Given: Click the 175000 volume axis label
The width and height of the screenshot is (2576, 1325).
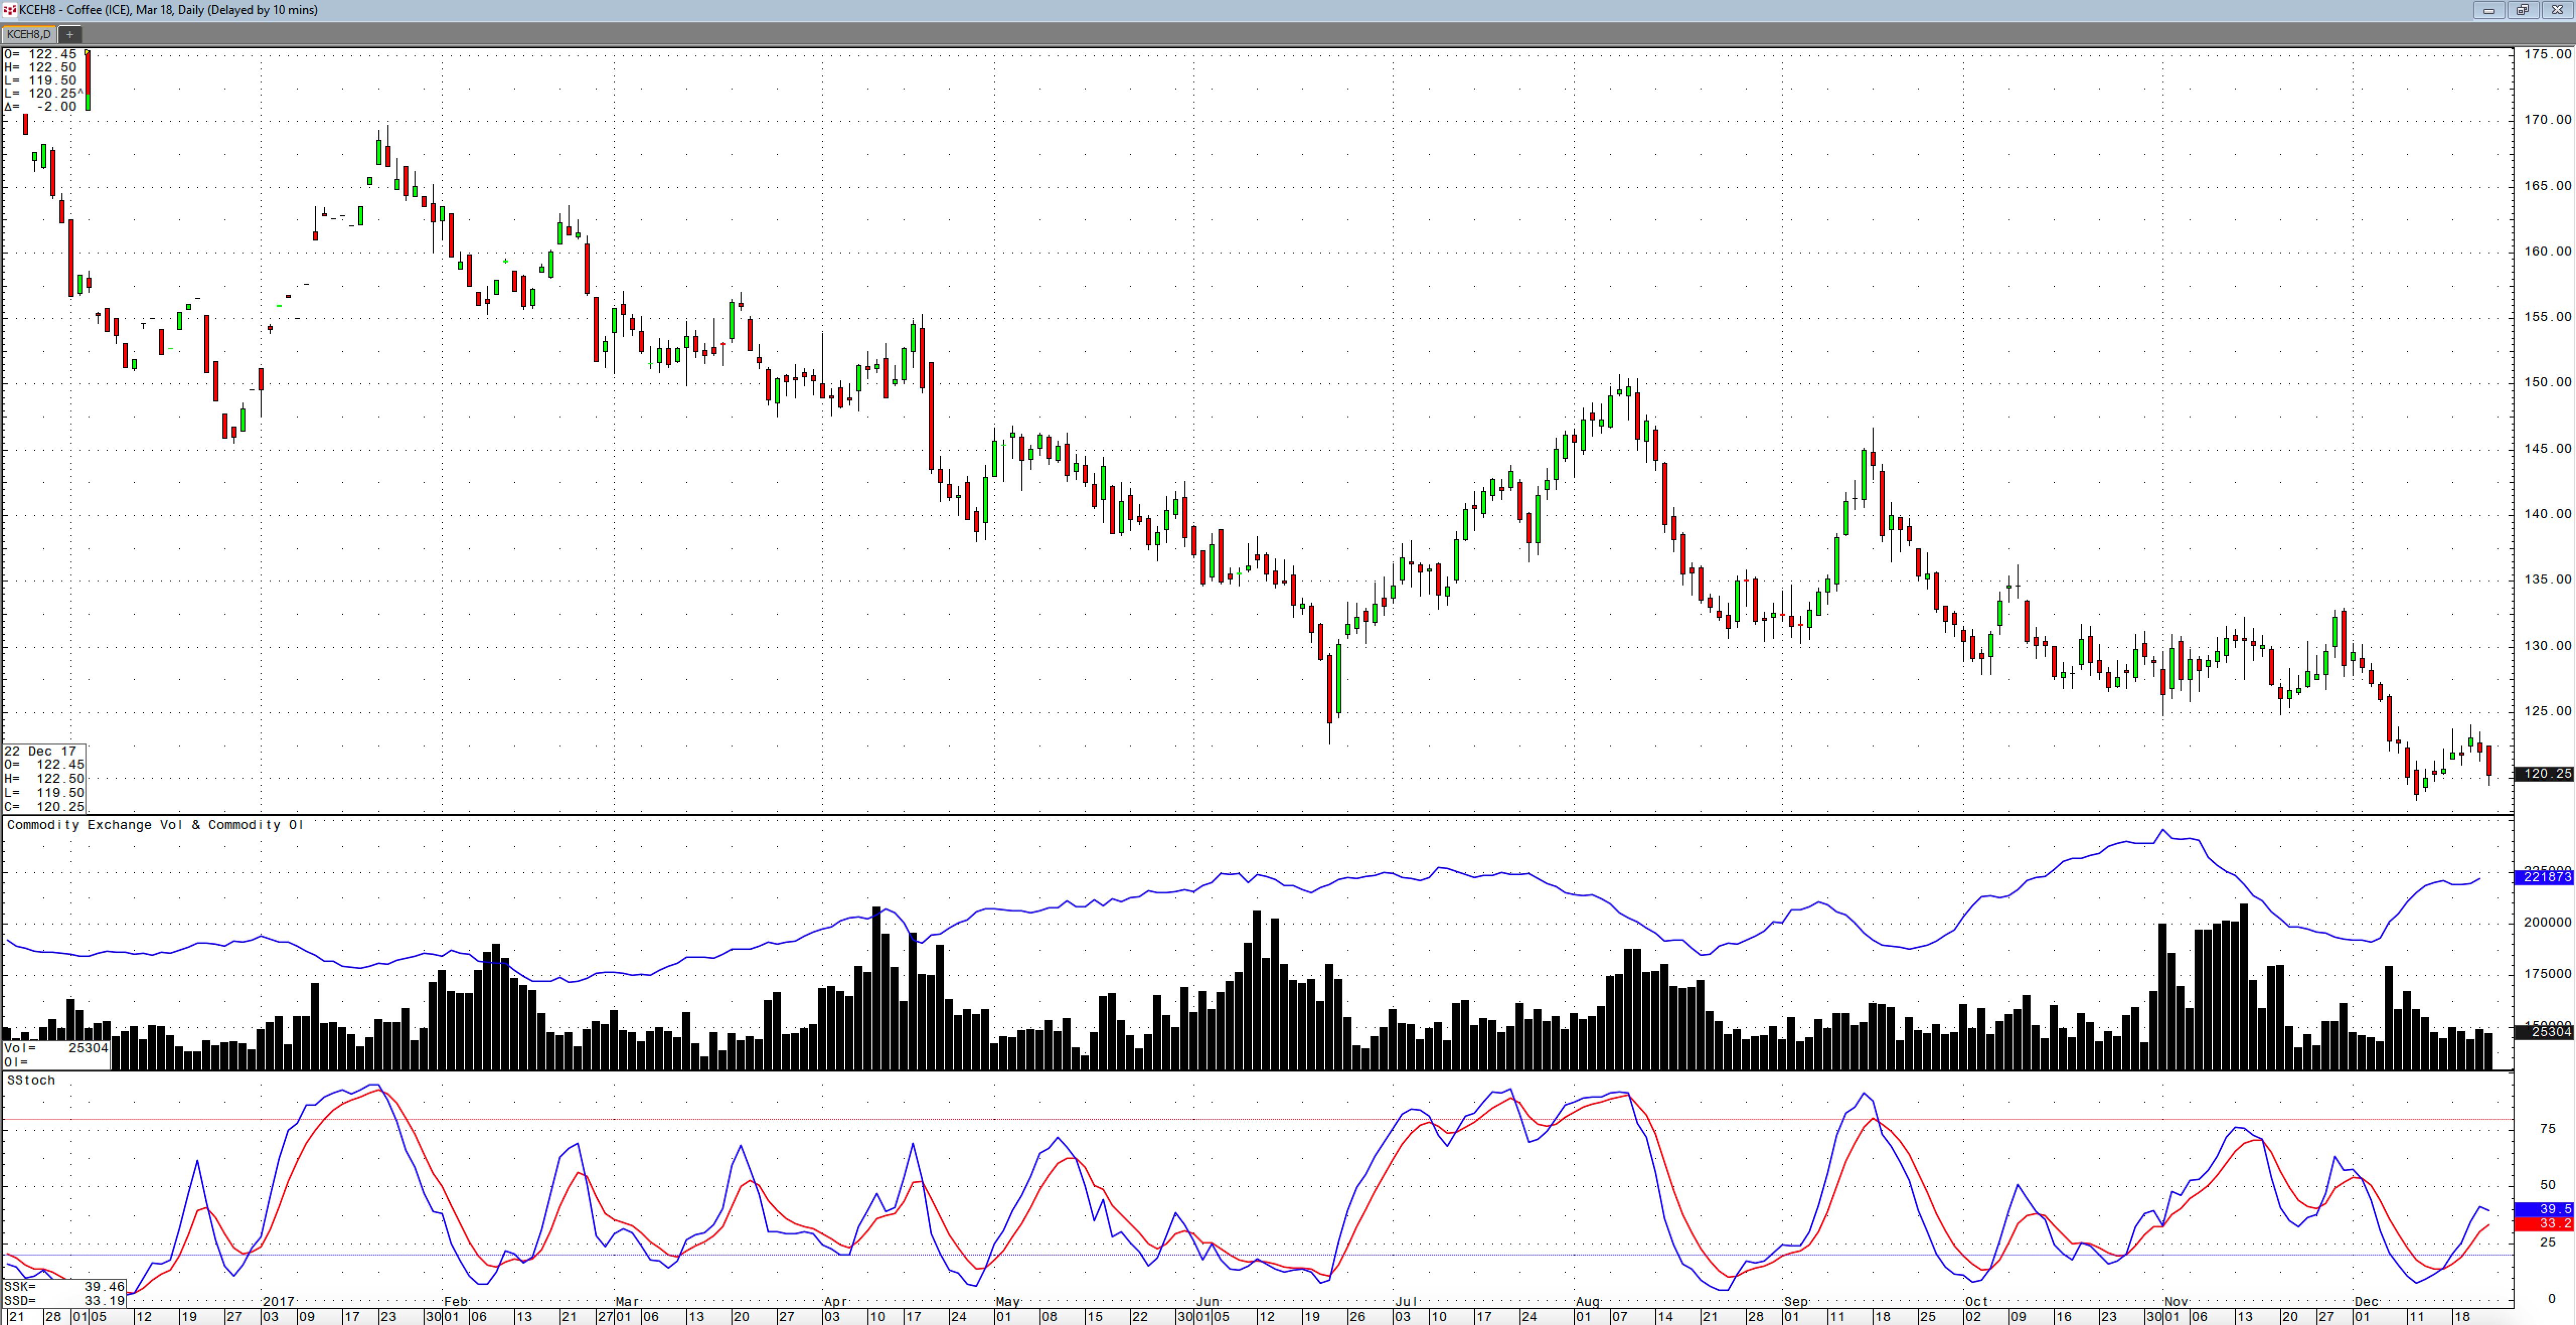Looking at the screenshot, I should pyautogui.click(x=2547, y=973).
